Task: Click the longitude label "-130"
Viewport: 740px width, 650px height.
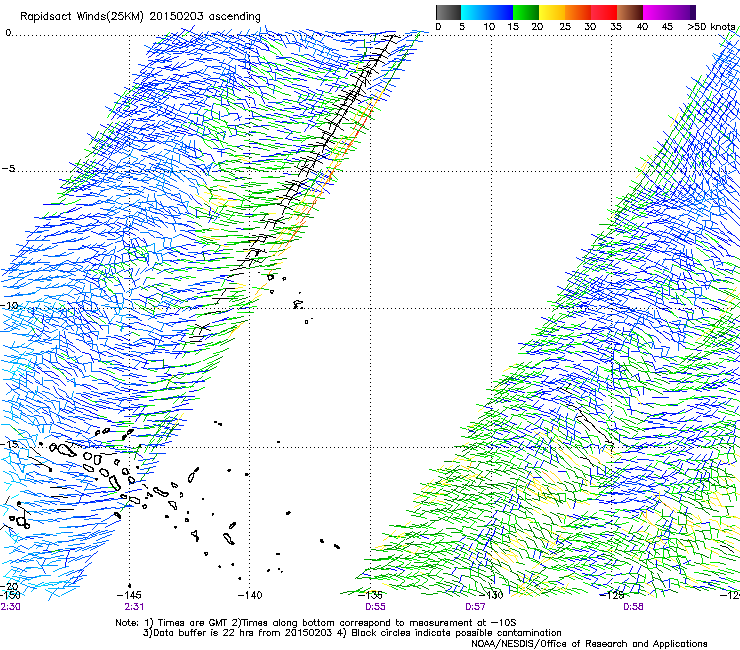Action: coord(491,595)
